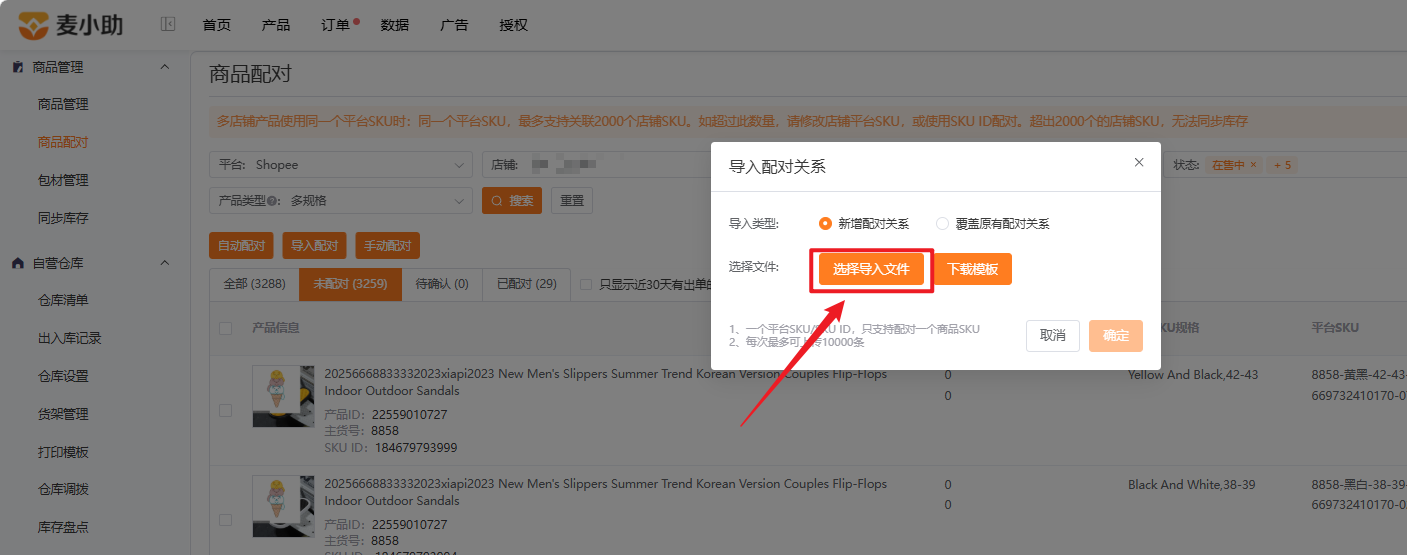The height and width of the screenshot is (555, 1407).
Task: Select 商品配对 in the sidebar
Action: (x=63, y=142)
